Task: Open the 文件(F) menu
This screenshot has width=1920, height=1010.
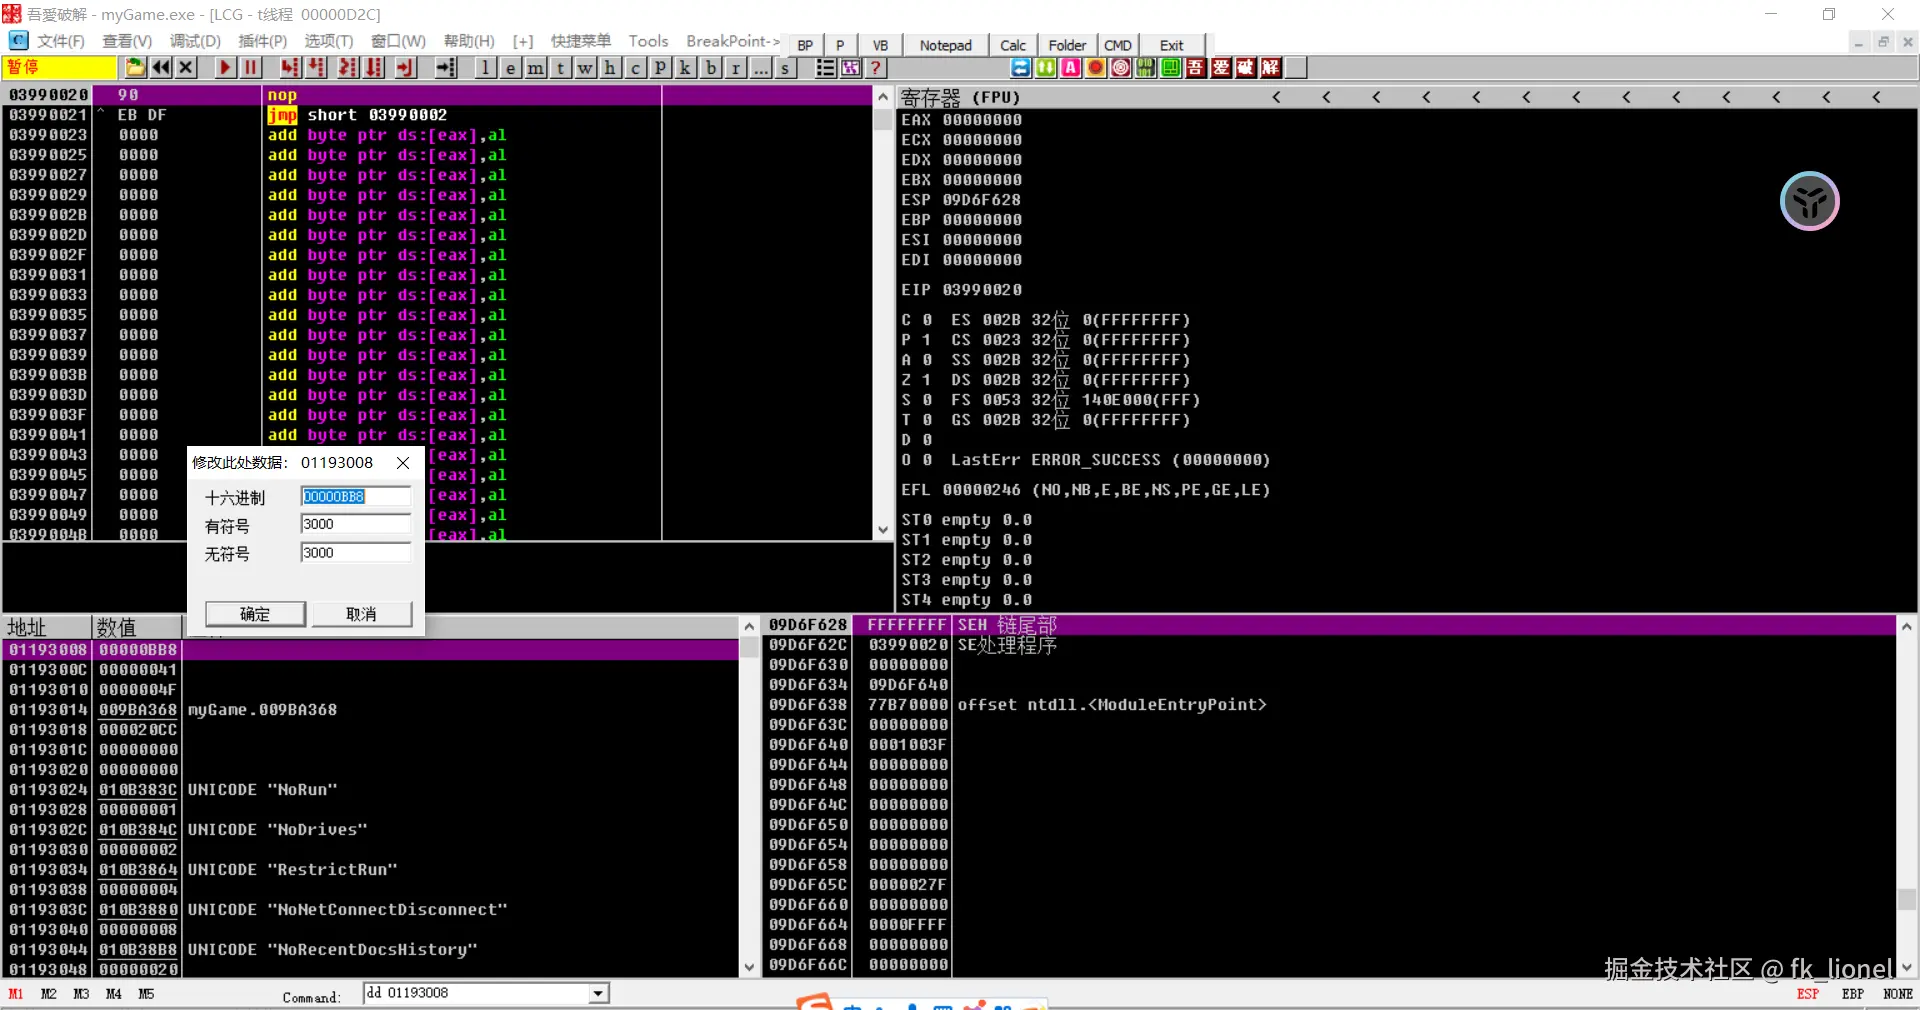Action: pos(61,41)
